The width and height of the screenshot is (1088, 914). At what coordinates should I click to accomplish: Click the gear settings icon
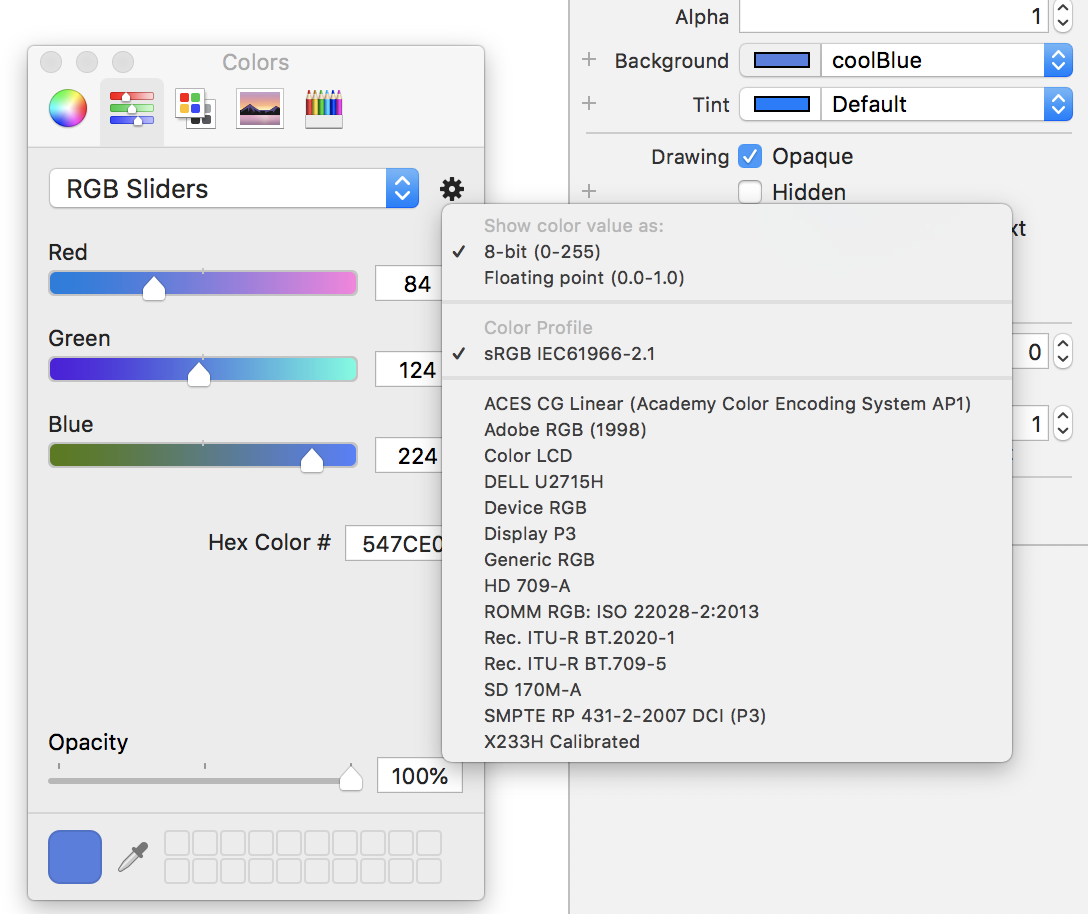[x=452, y=188]
